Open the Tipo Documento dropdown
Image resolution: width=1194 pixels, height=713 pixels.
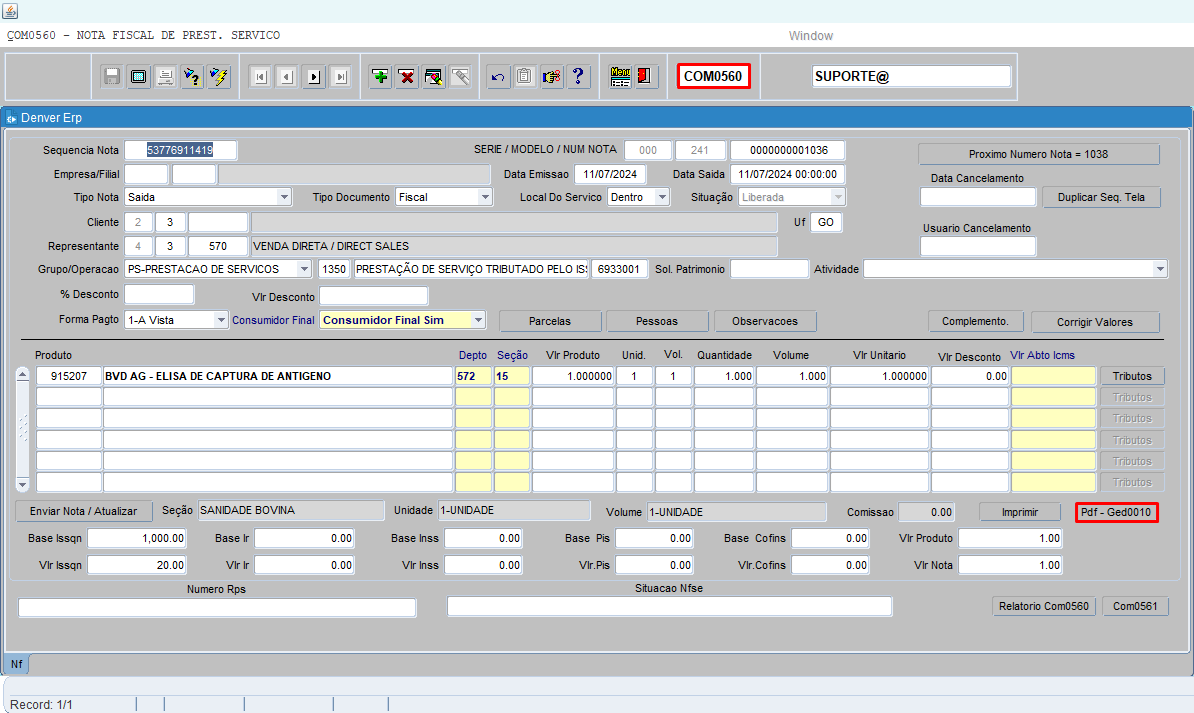click(x=485, y=197)
